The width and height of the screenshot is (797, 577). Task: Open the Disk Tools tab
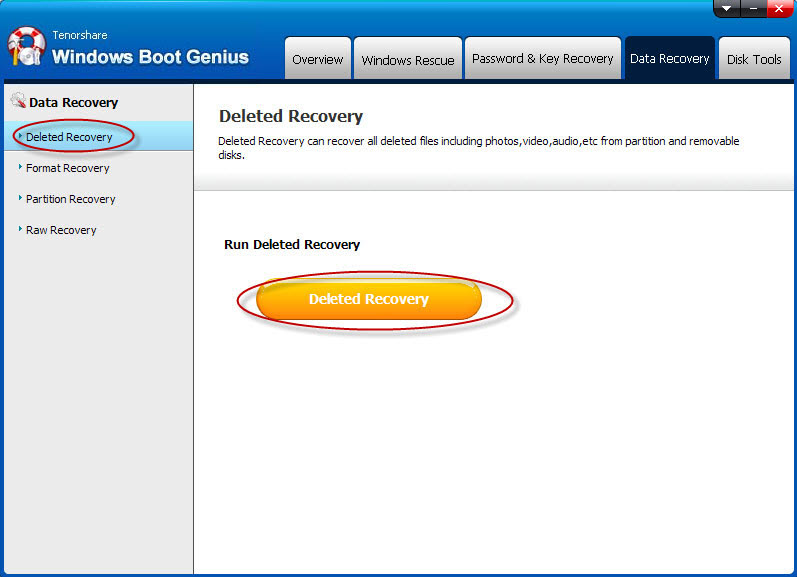pos(754,59)
